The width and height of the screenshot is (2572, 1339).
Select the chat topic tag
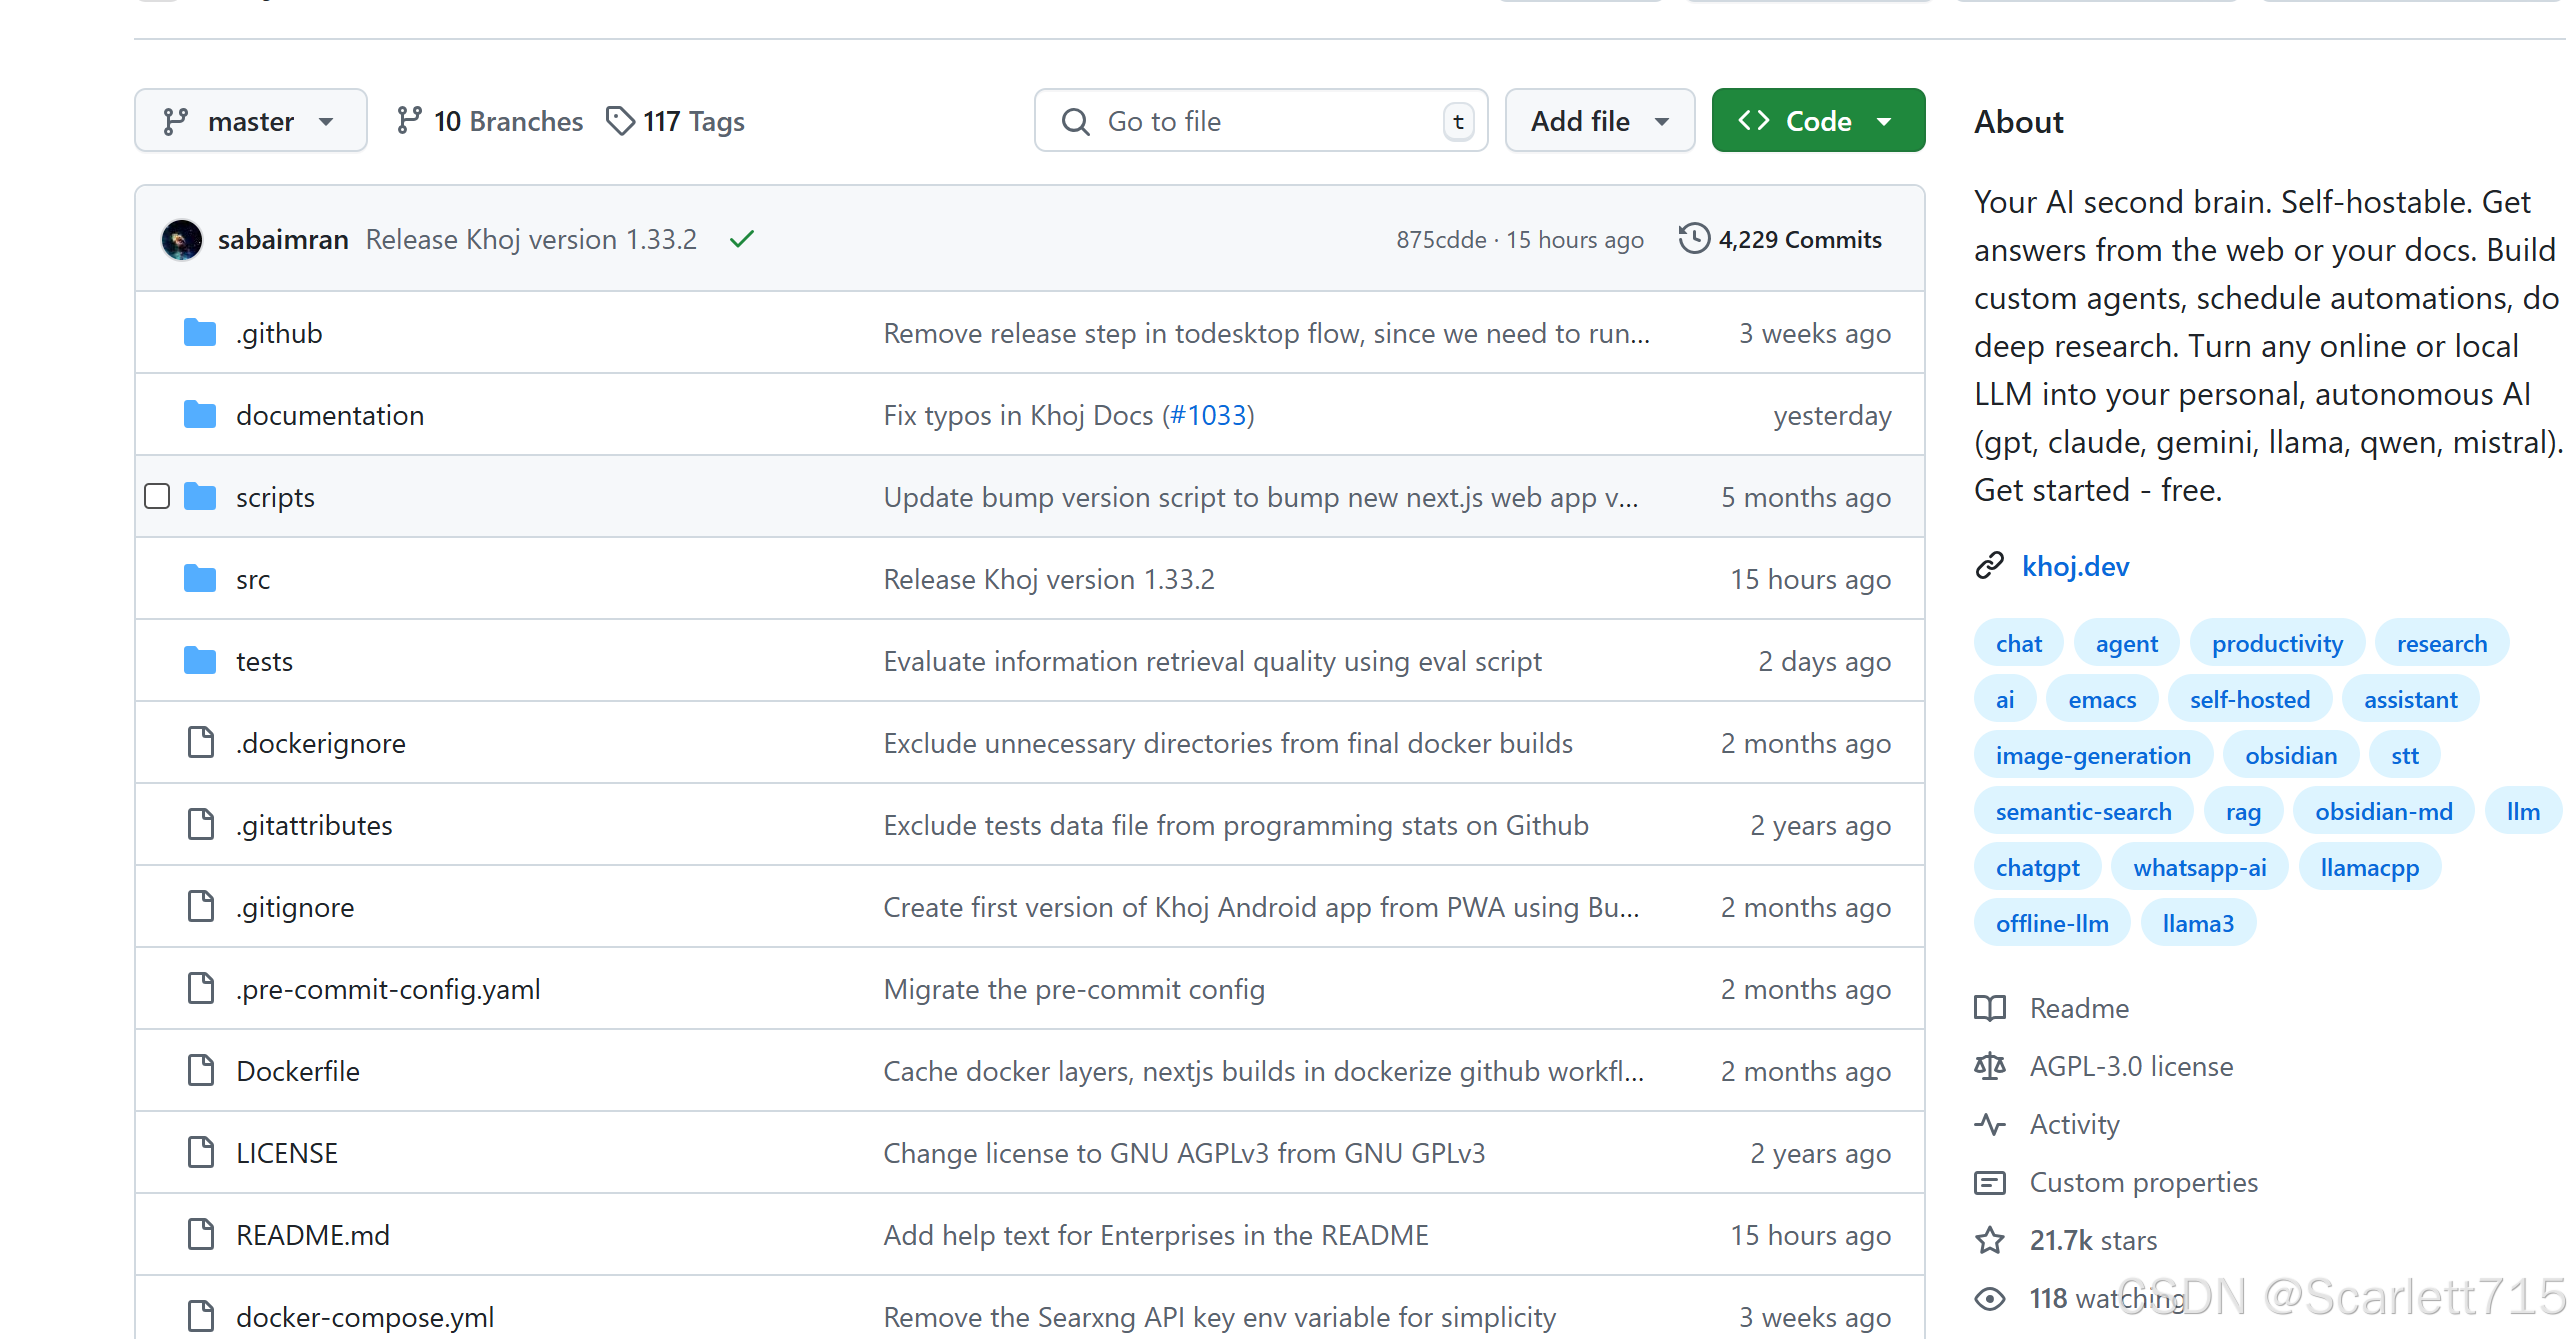pyautogui.click(x=2018, y=642)
